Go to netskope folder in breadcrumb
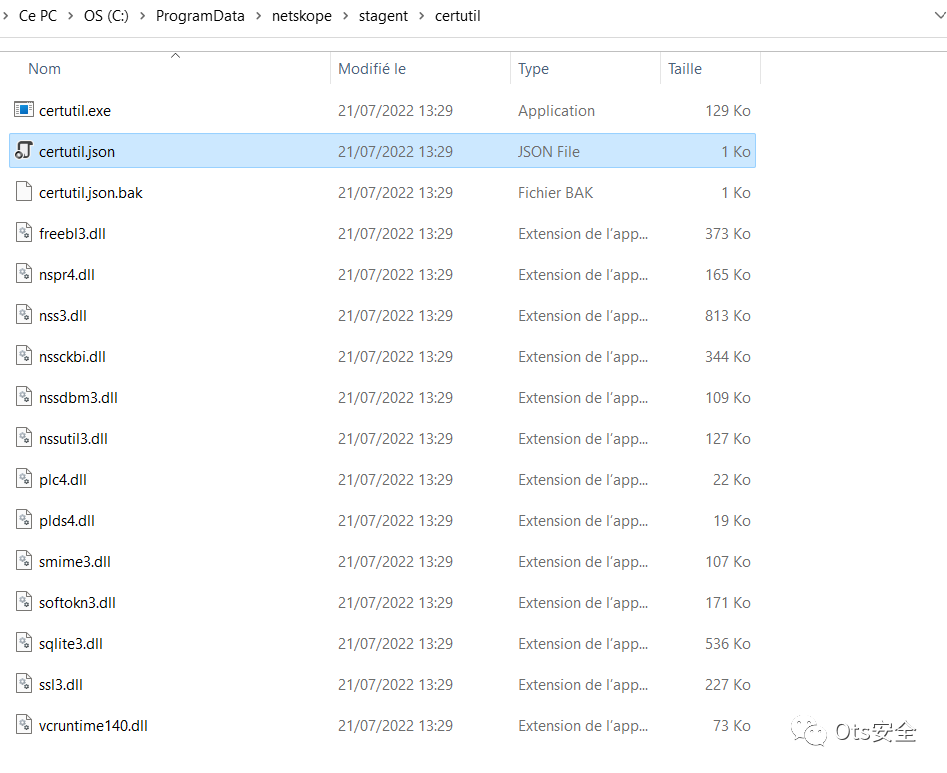Image resolution: width=947 pixels, height=773 pixels. click(301, 16)
